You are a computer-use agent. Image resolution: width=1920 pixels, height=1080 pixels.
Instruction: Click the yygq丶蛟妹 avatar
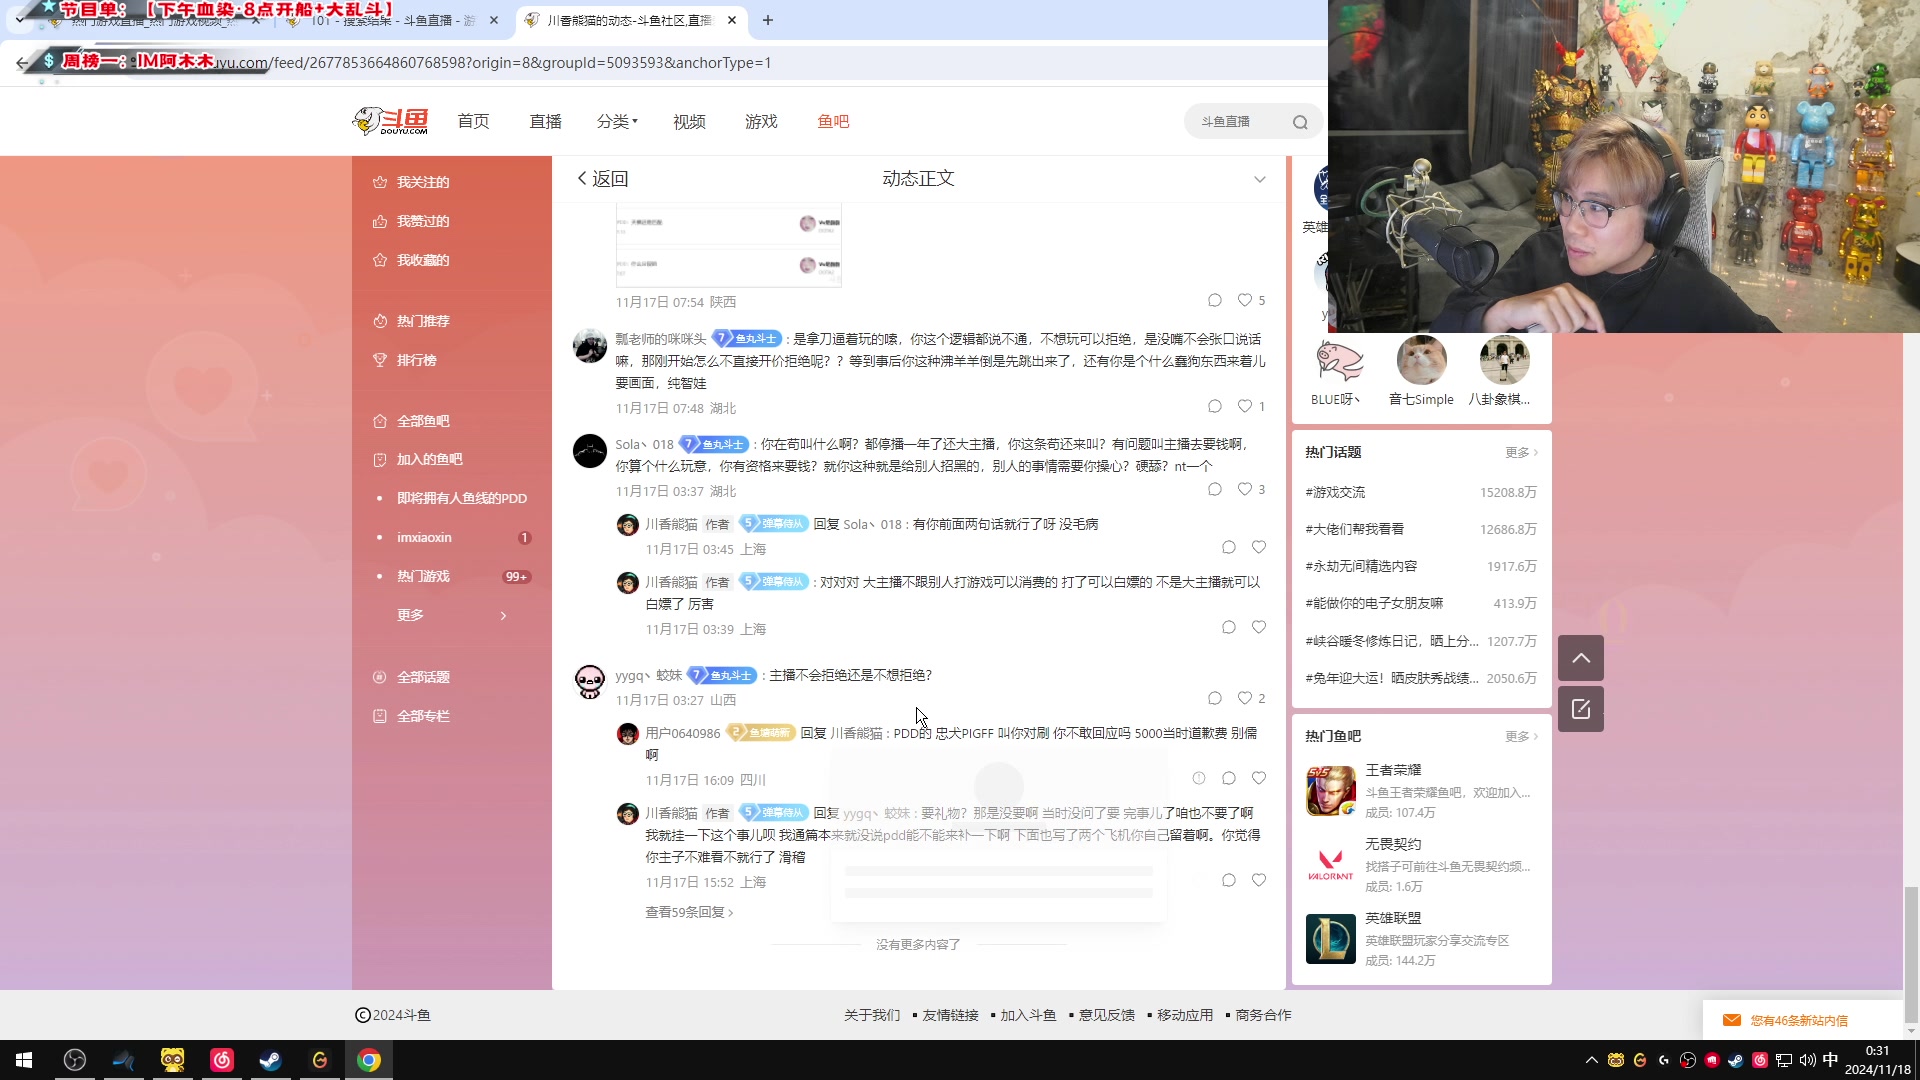[x=590, y=682]
